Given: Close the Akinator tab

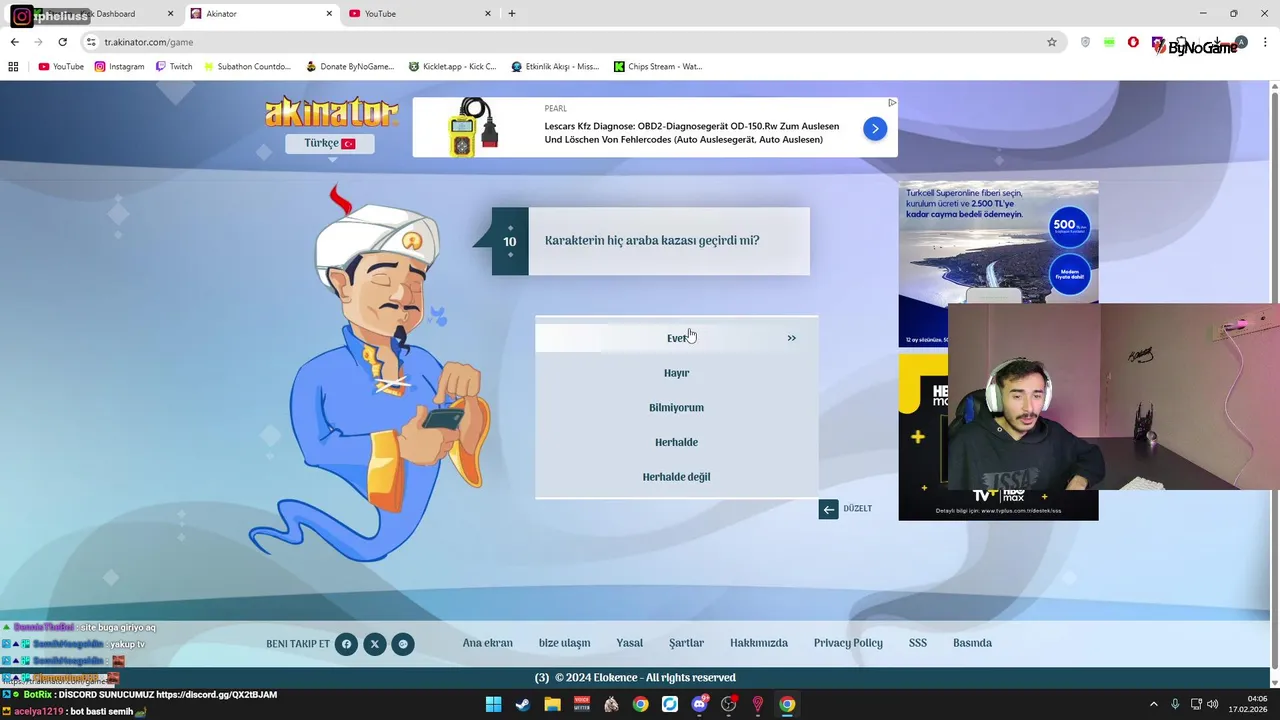Looking at the screenshot, I should click(x=329, y=14).
